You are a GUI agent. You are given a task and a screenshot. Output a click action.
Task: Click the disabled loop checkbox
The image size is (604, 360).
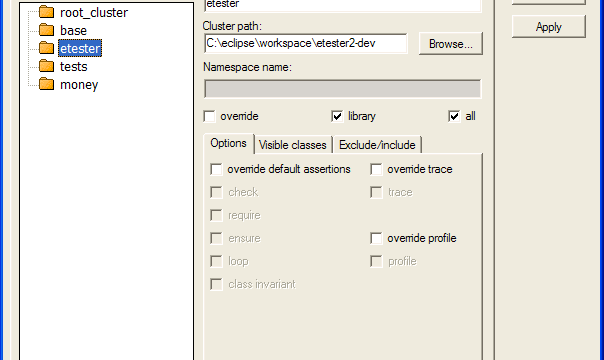tap(216, 261)
